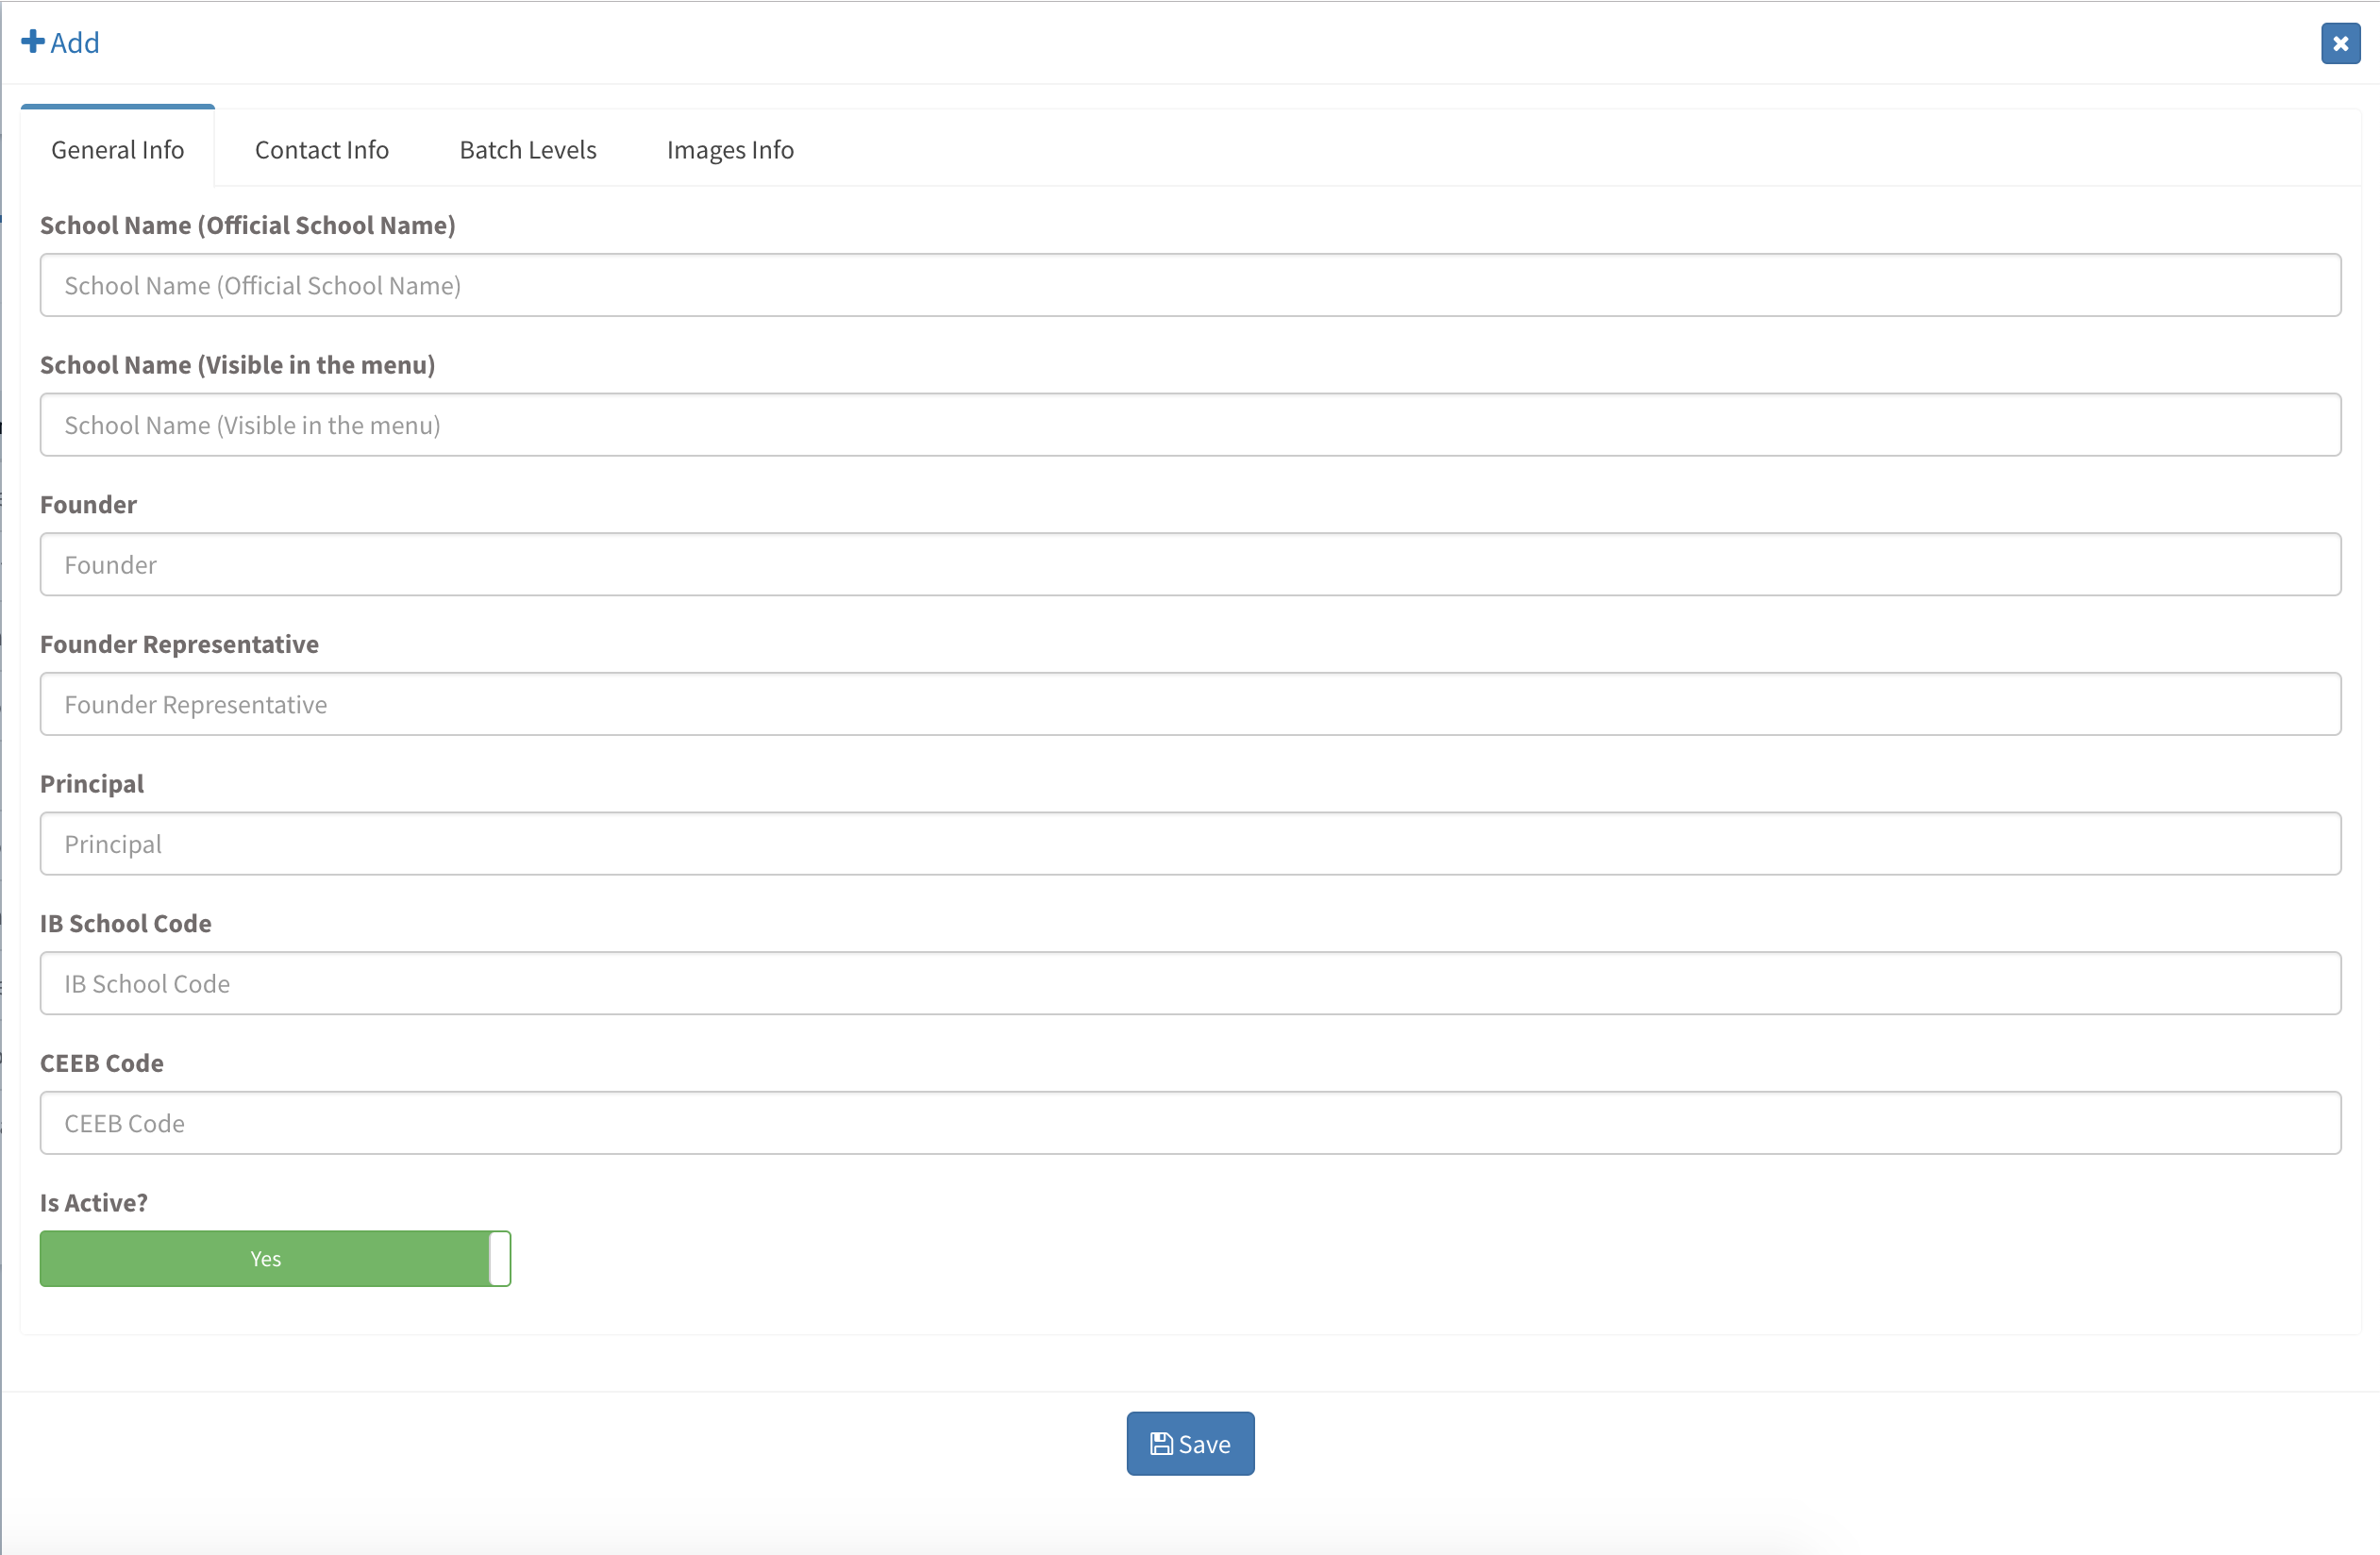Focus the IB School Code input

coord(1190,984)
